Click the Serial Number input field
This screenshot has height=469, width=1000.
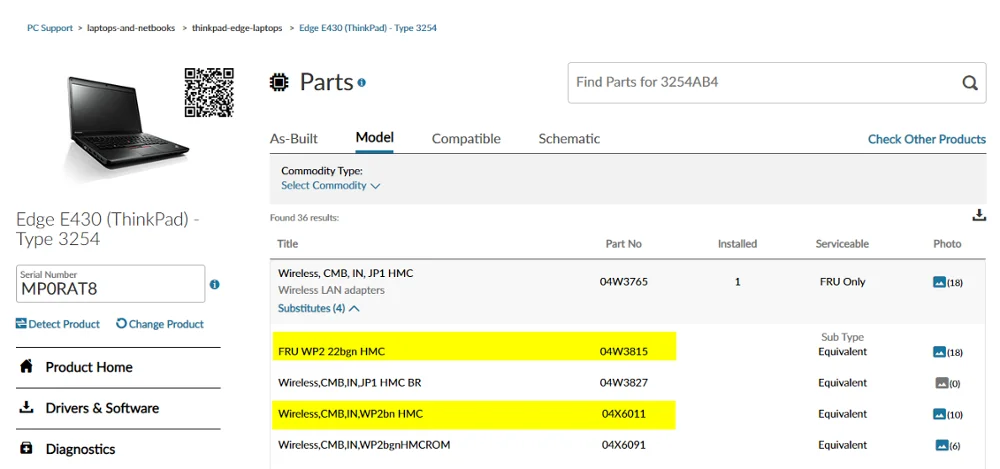pos(111,284)
